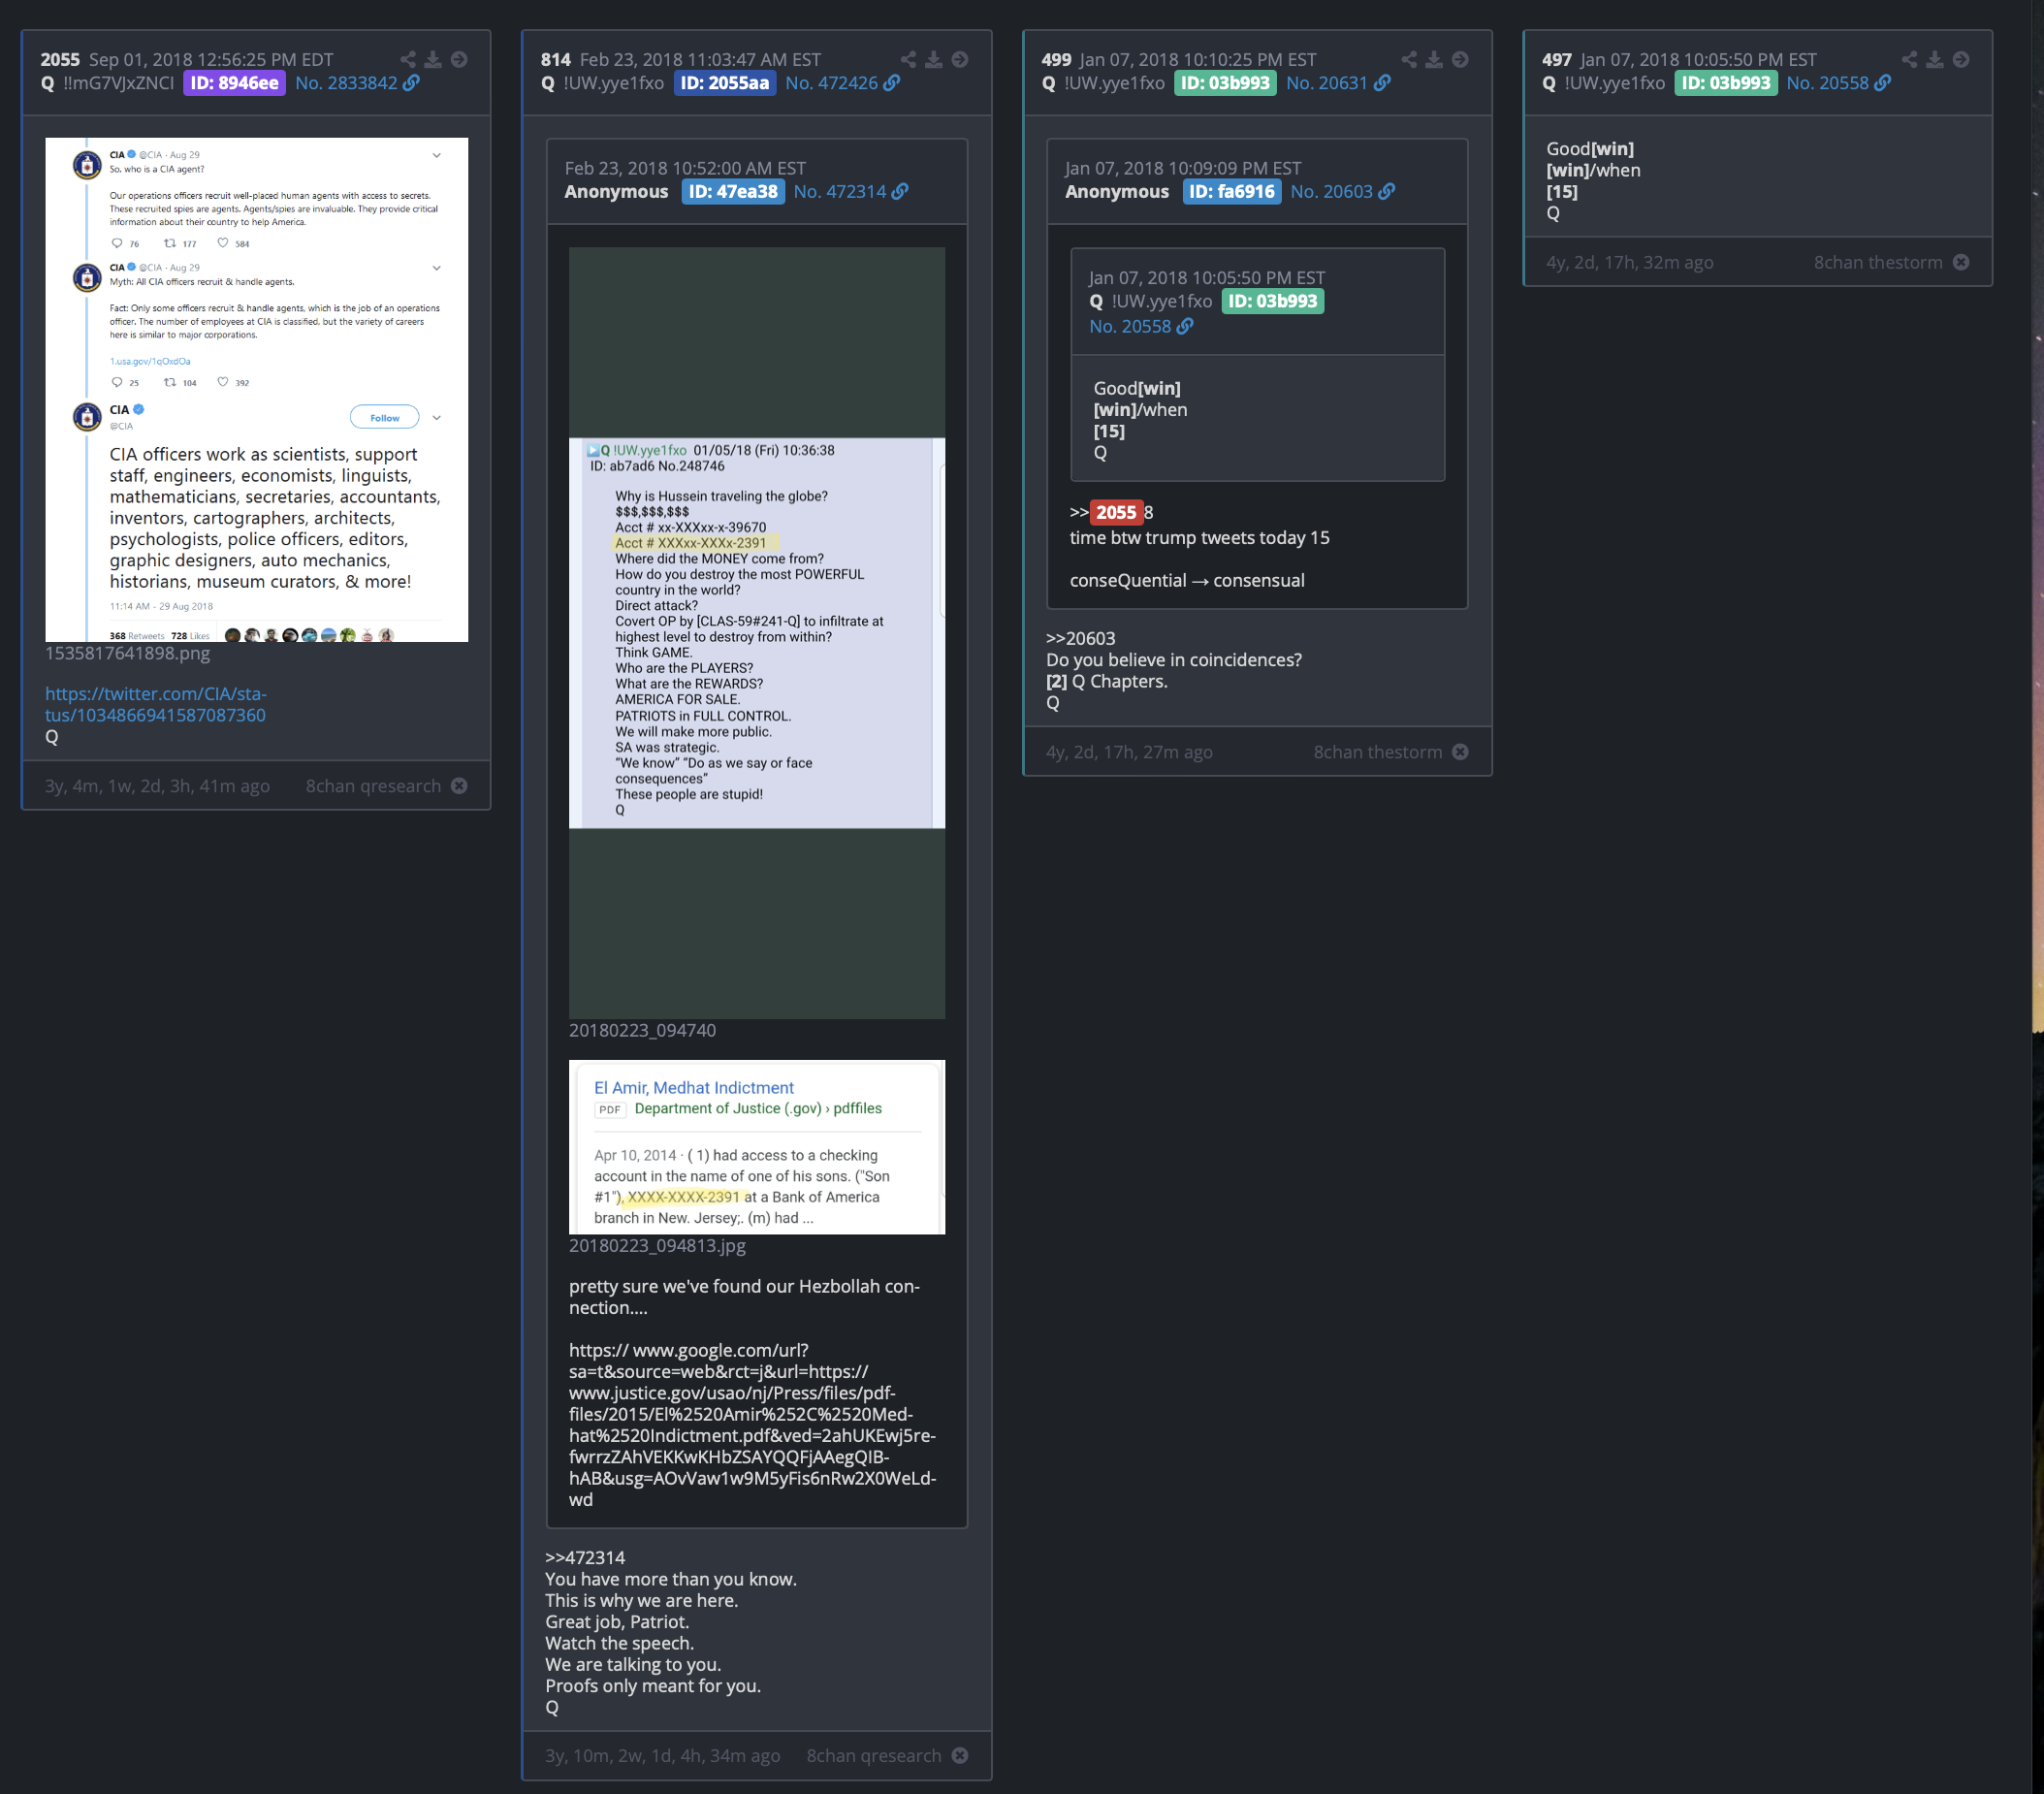Open the twitter.com/CIA status link

156,704
